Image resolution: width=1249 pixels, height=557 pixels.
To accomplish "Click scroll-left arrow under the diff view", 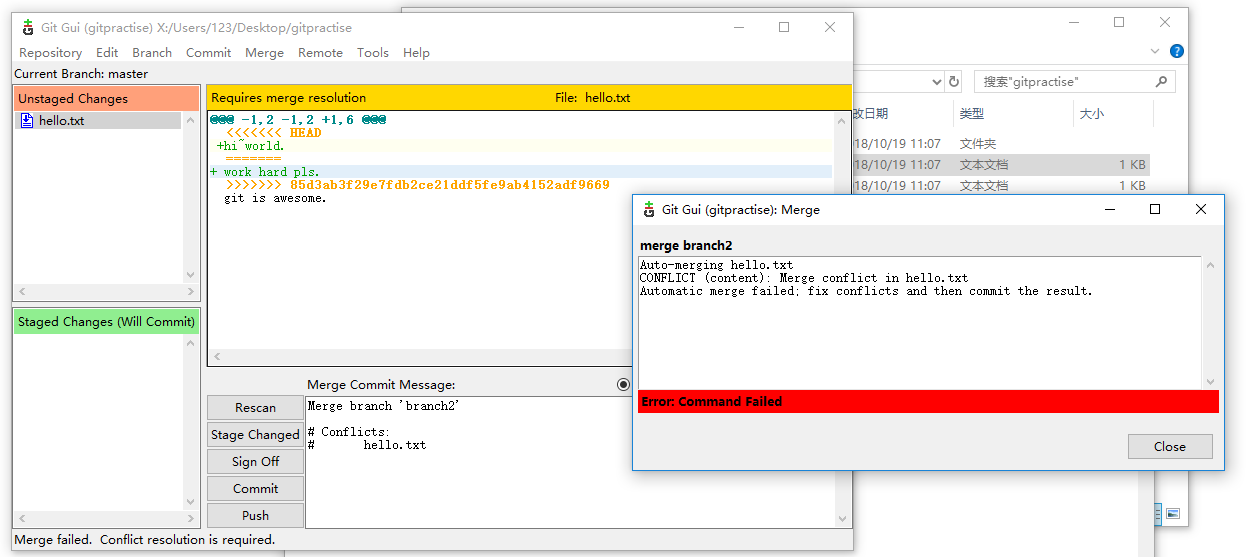I will pos(217,356).
